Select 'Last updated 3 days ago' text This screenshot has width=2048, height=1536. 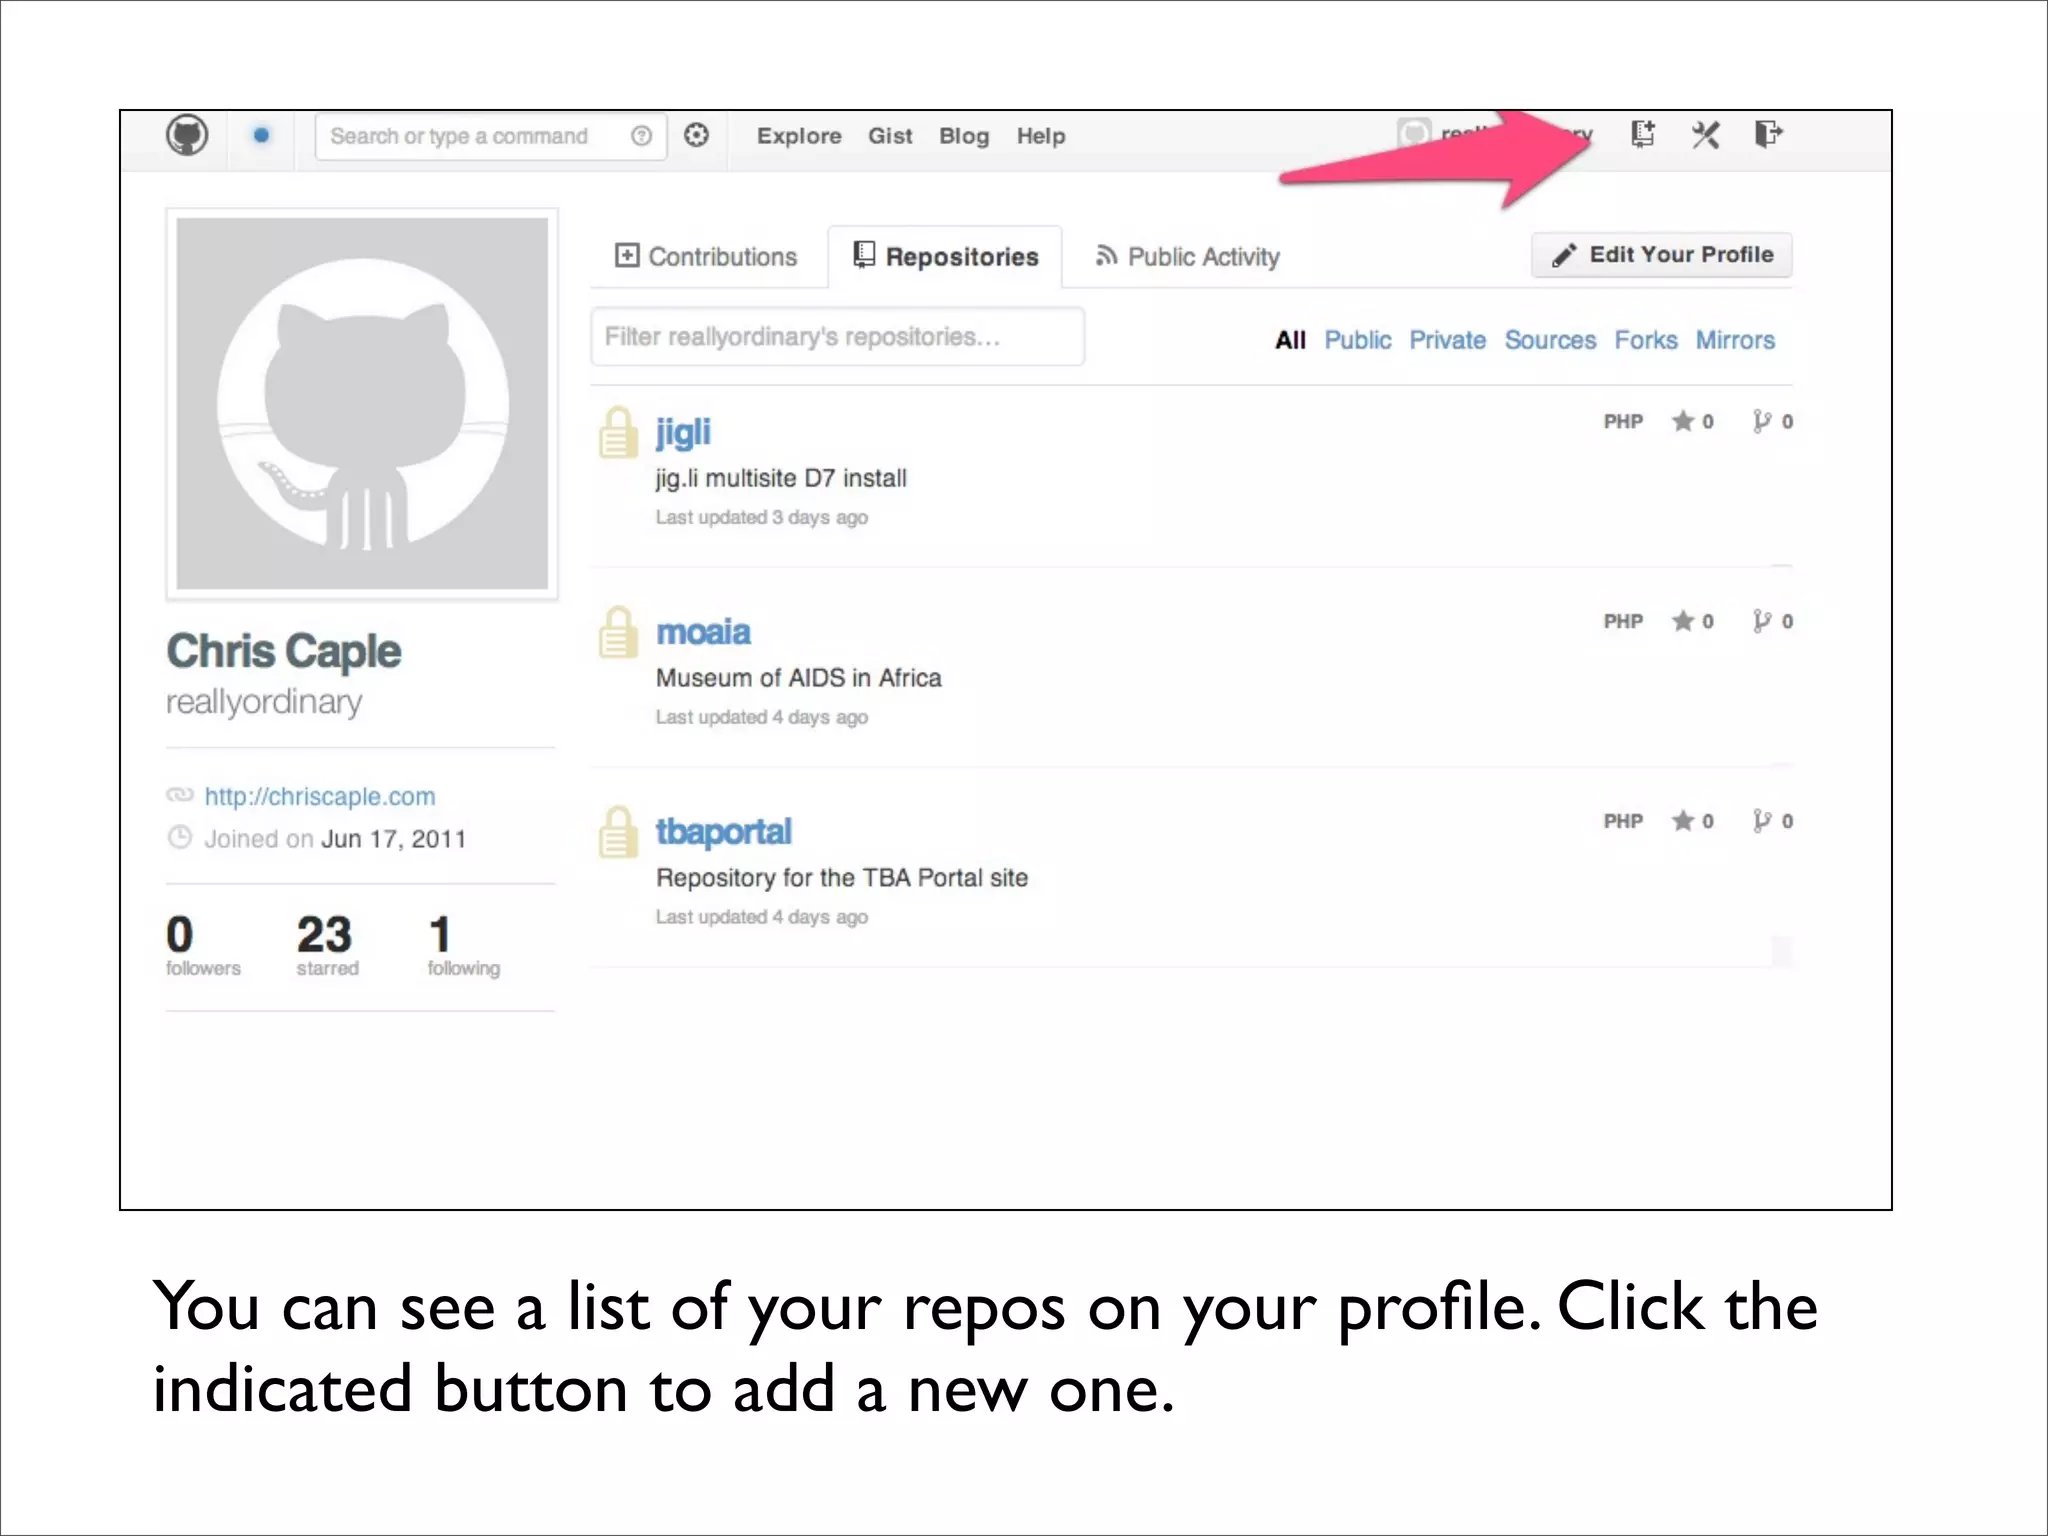click(762, 517)
